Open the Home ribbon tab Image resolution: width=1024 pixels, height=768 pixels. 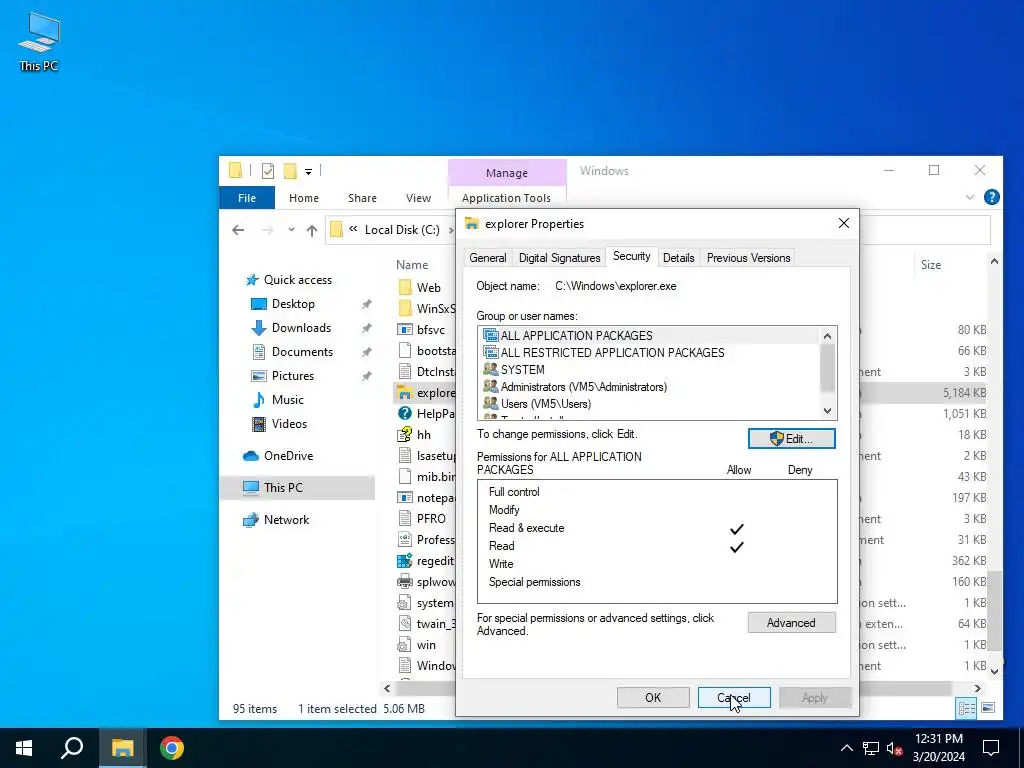(304, 198)
